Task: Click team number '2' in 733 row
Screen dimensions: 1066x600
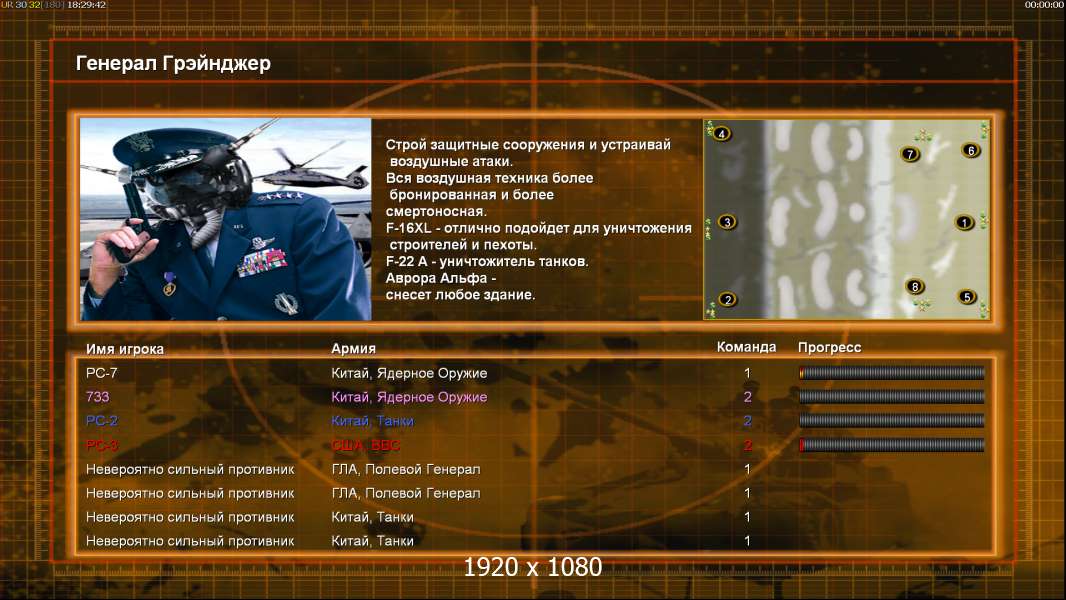Action: point(747,397)
